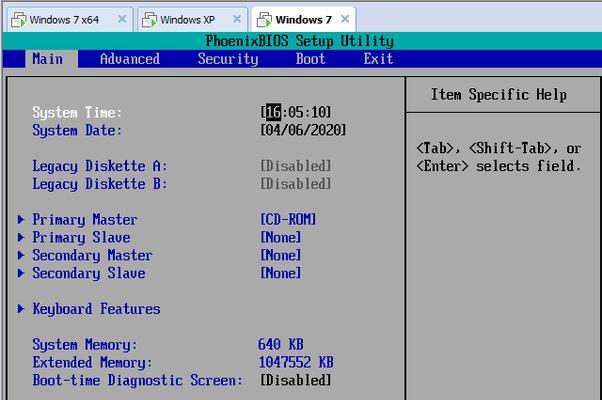Screen dimensions: 602x400
Task: Open the Keyboard Features entry
Action: point(96,309)
